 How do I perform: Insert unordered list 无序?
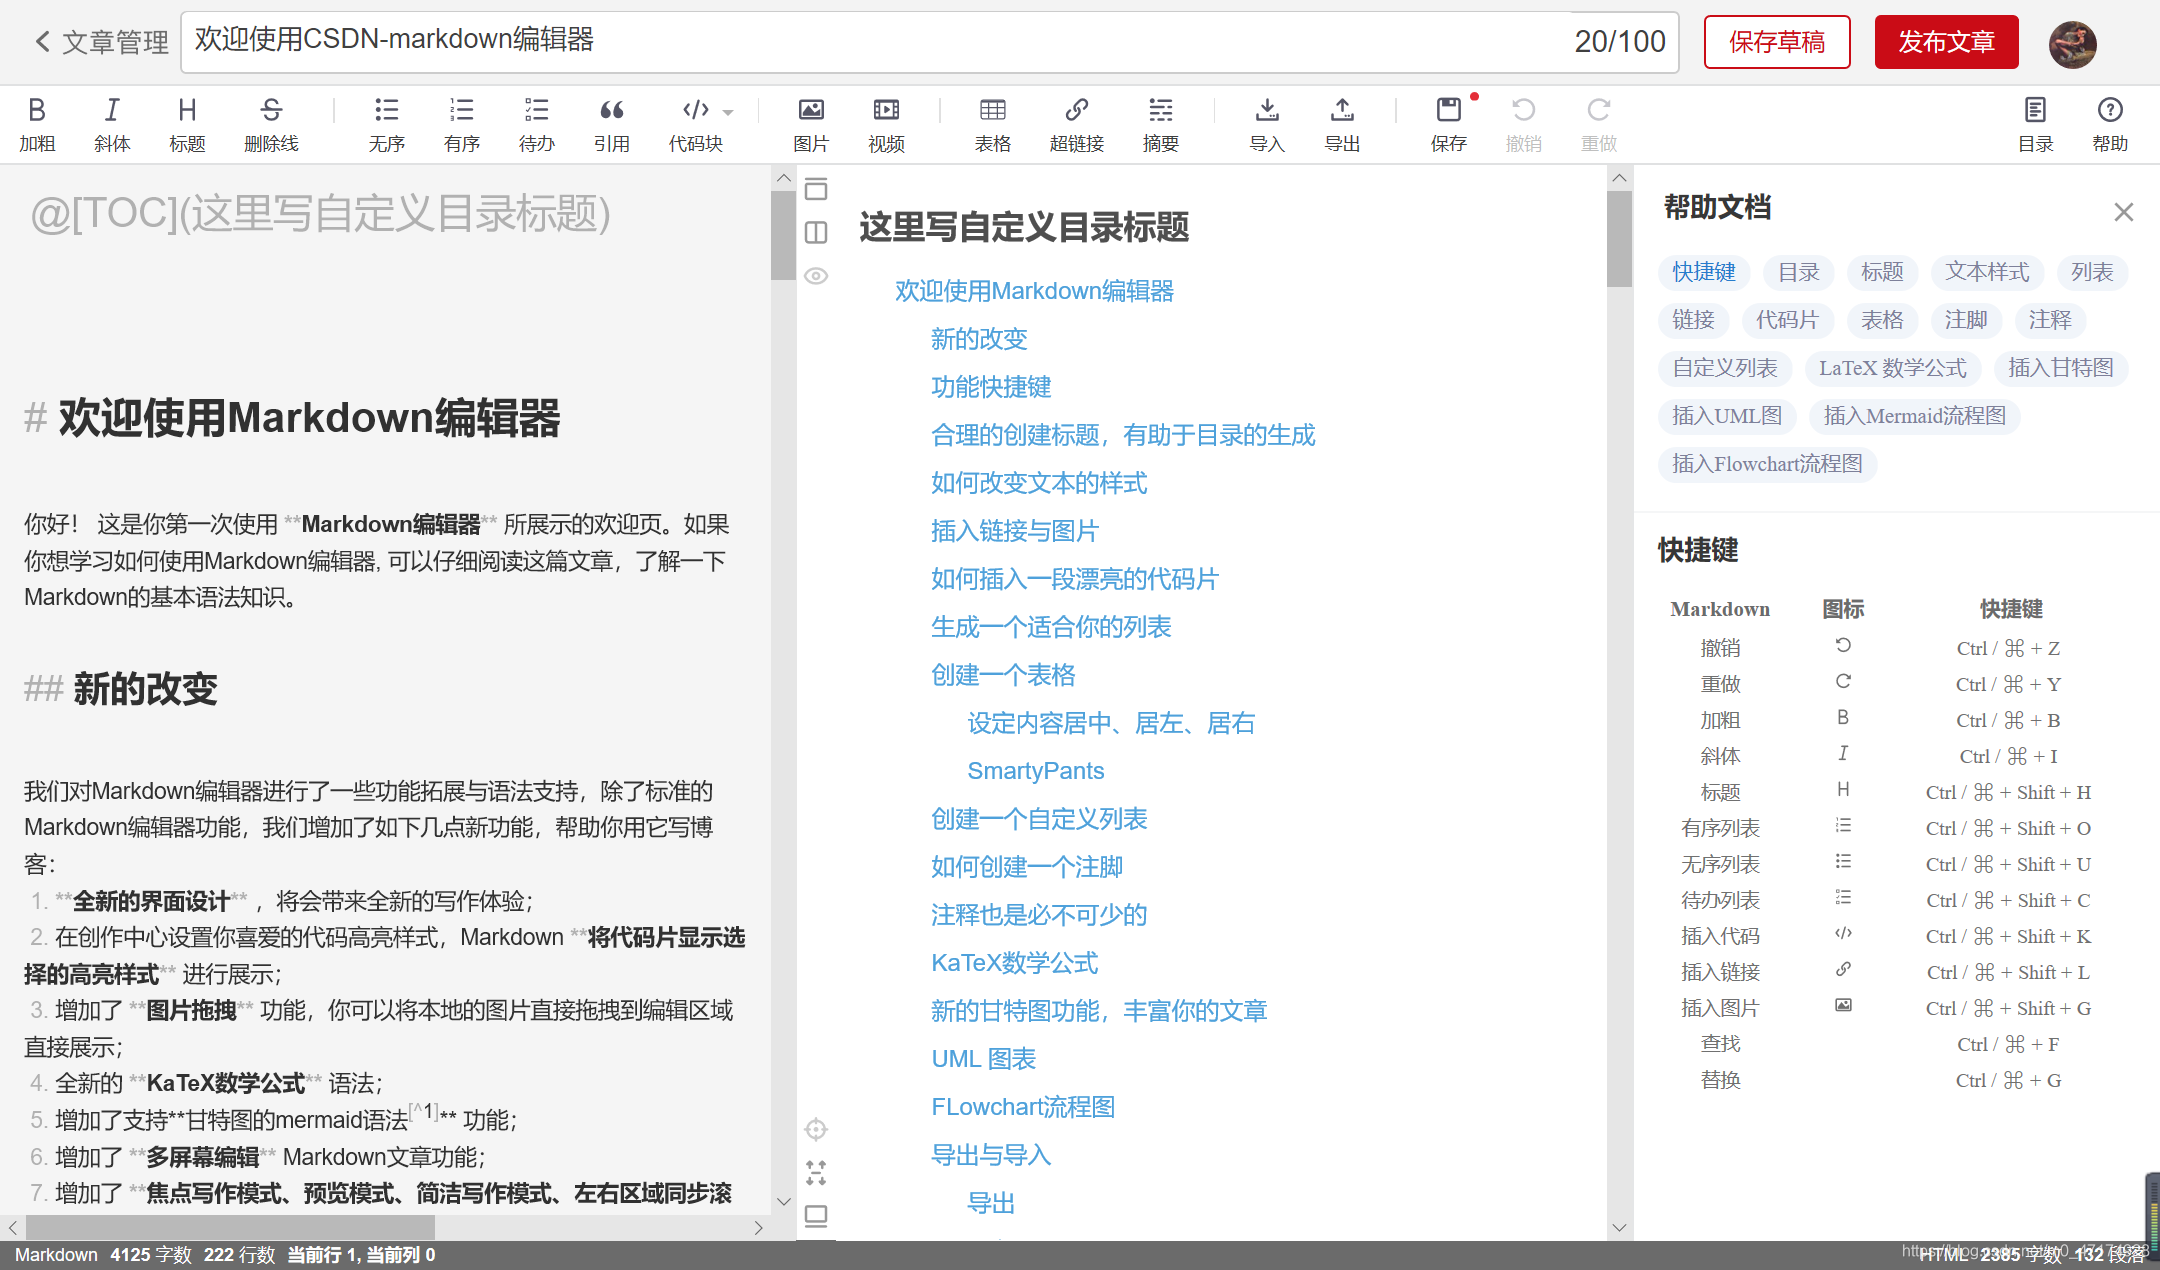(386, 124)
